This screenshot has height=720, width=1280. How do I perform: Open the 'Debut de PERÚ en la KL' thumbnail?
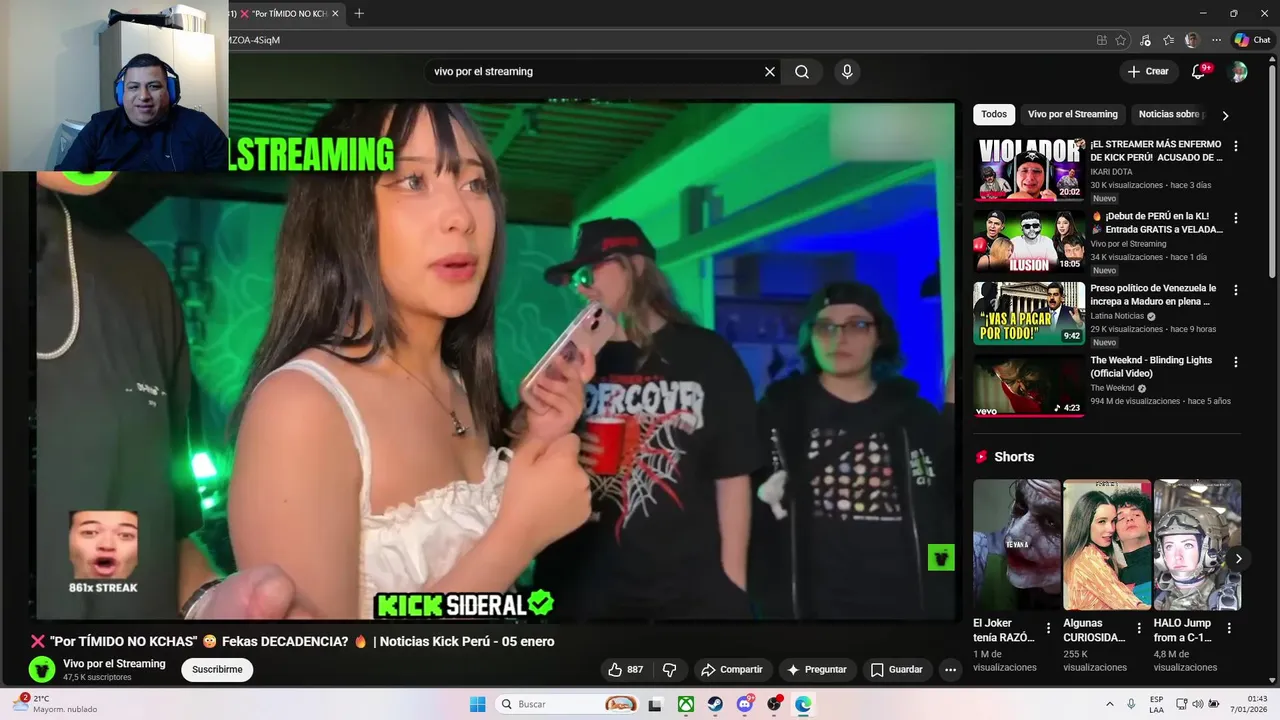[1029, 241]
